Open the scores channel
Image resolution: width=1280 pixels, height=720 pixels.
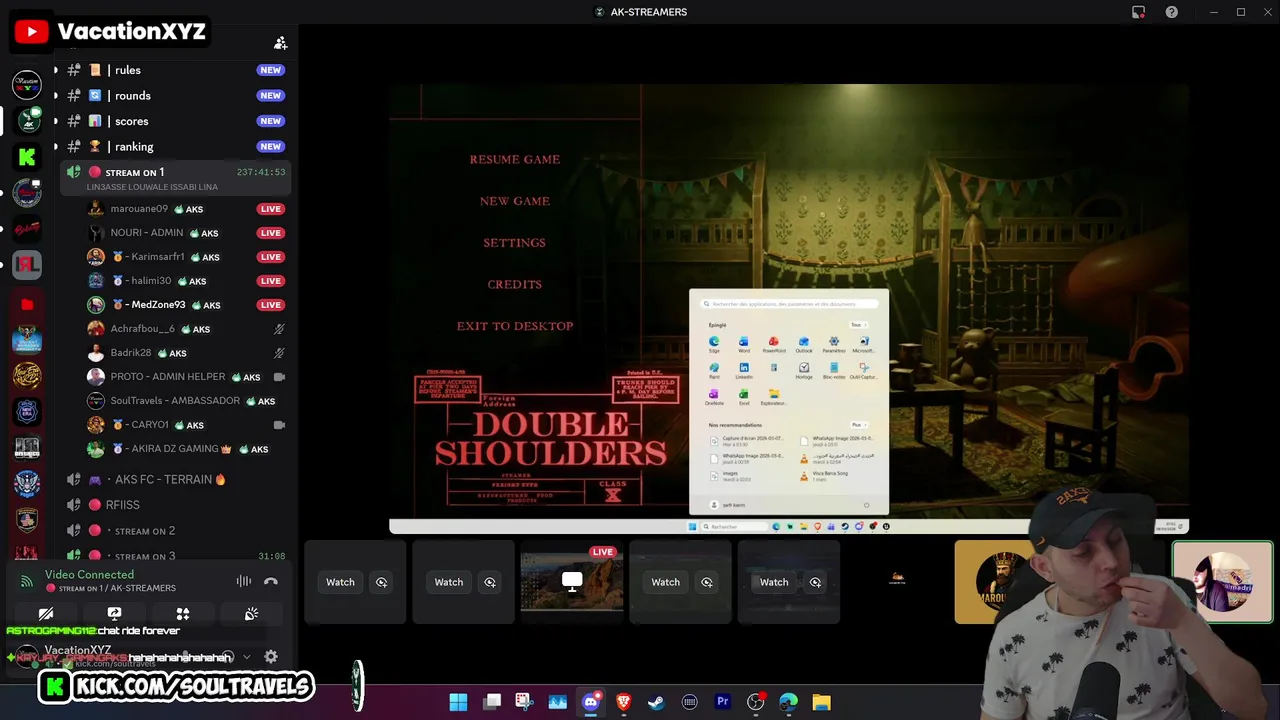click(175, 121)
